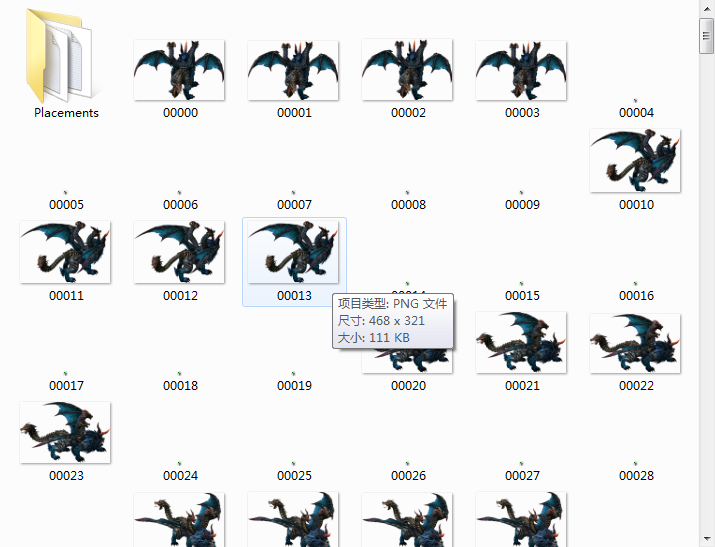This screenshot has height=547, width=715.
Task: Click file name 00019
Action: (x=294, y=386)
